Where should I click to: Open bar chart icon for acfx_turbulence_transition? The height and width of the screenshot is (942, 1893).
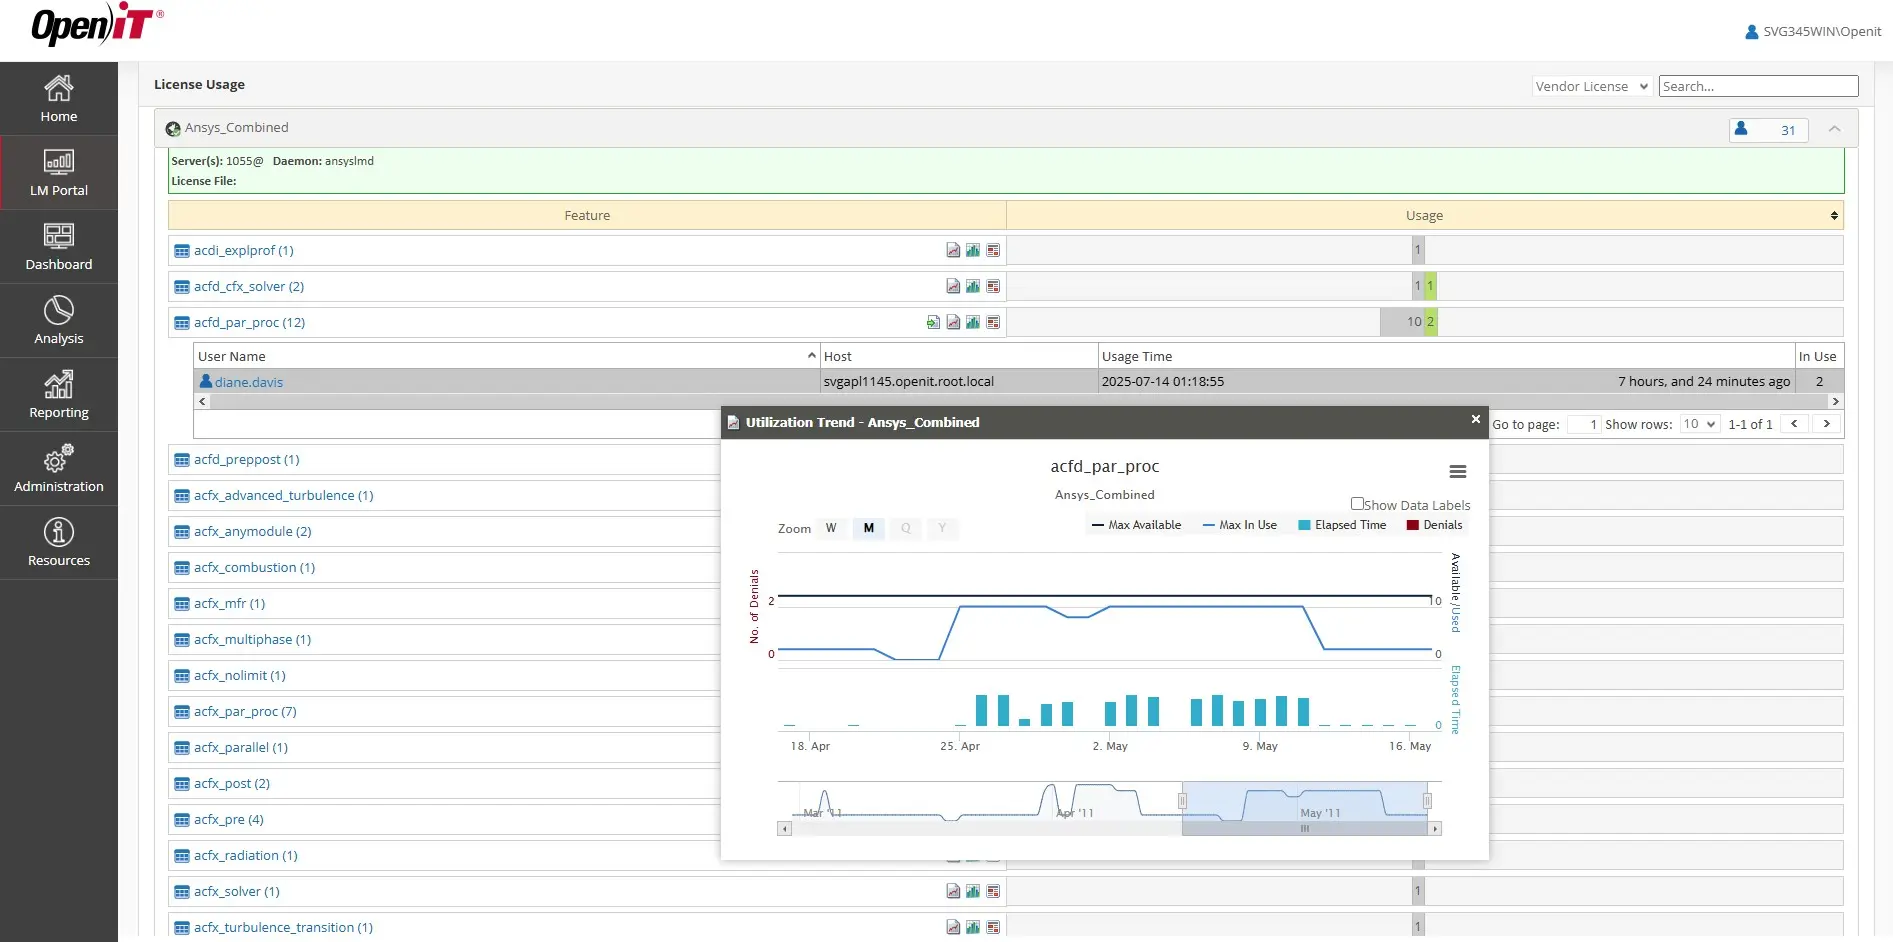coord(973,927)
